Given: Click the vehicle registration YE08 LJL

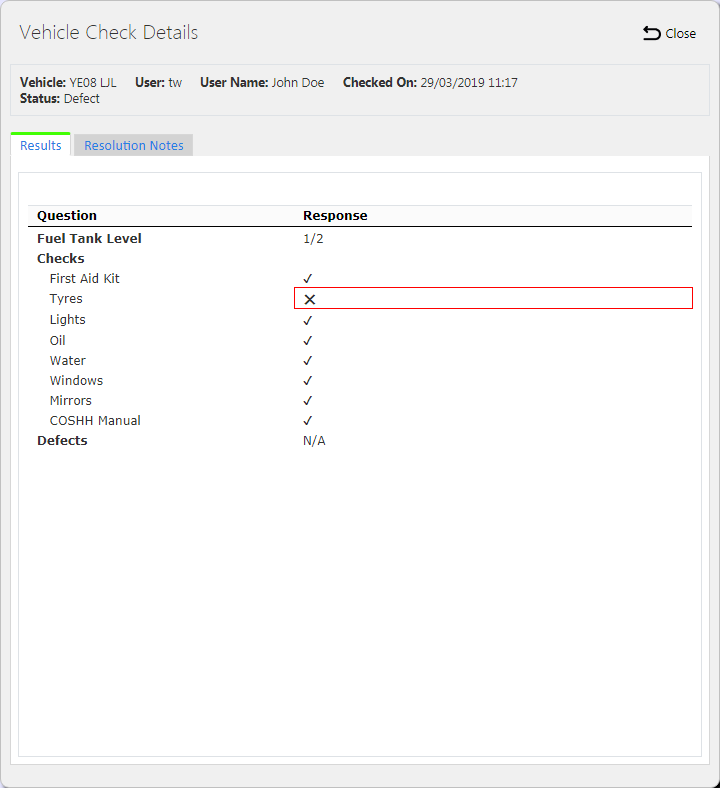Looking at the screenshot, I should [x=92, y=82].
